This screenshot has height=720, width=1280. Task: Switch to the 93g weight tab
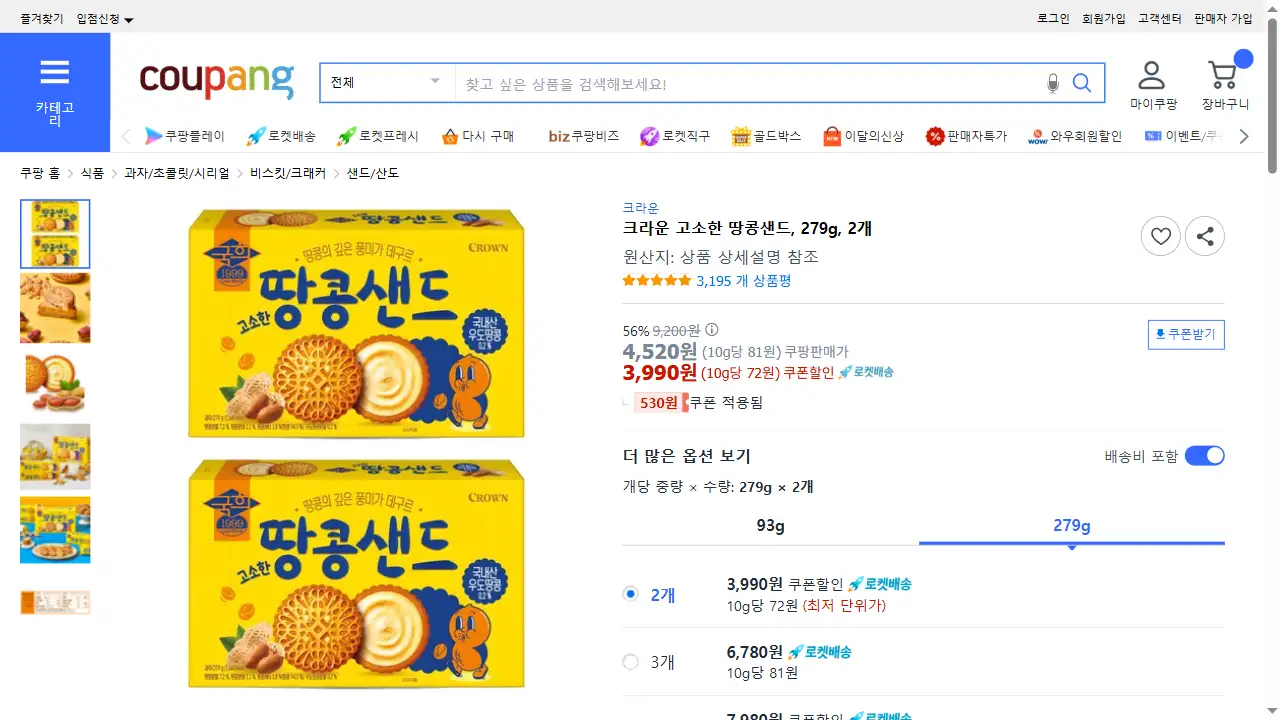[770, 526]
